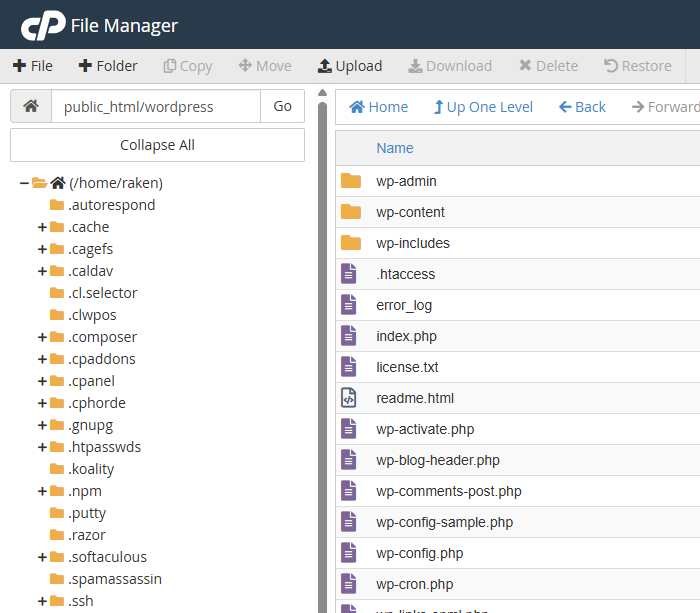Select the wp-content file name
Screen dimensions: 700x613
click(410, 212)
